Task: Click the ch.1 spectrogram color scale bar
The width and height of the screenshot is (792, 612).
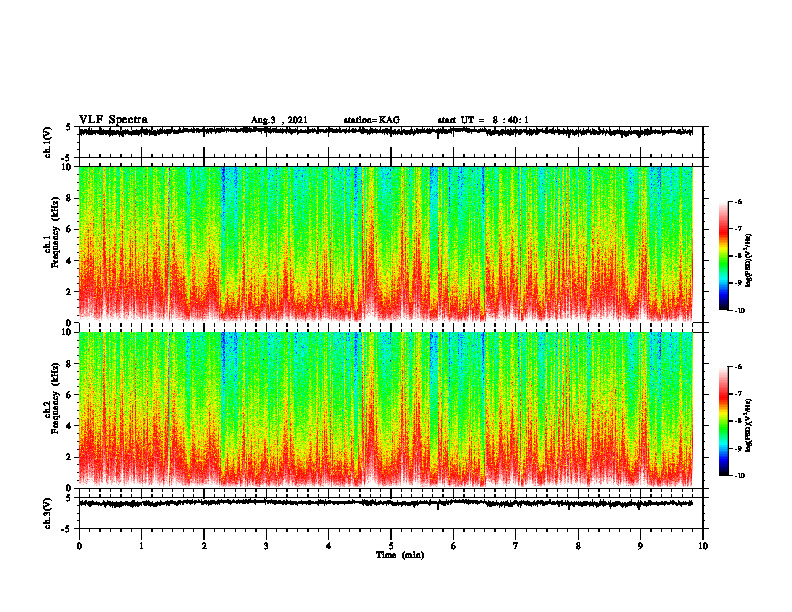Action: 724,256
